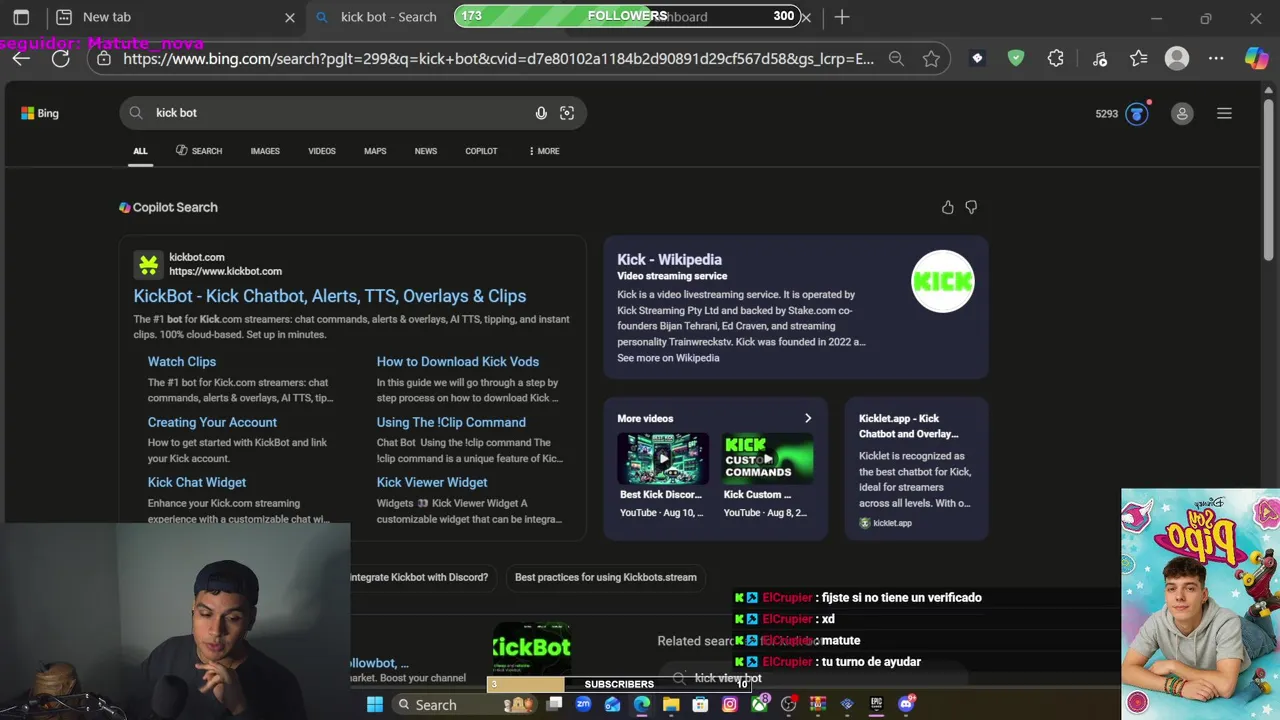The image size is (1280, 720).
Task: Click the green Kick logo image
Action: [943, 281]
